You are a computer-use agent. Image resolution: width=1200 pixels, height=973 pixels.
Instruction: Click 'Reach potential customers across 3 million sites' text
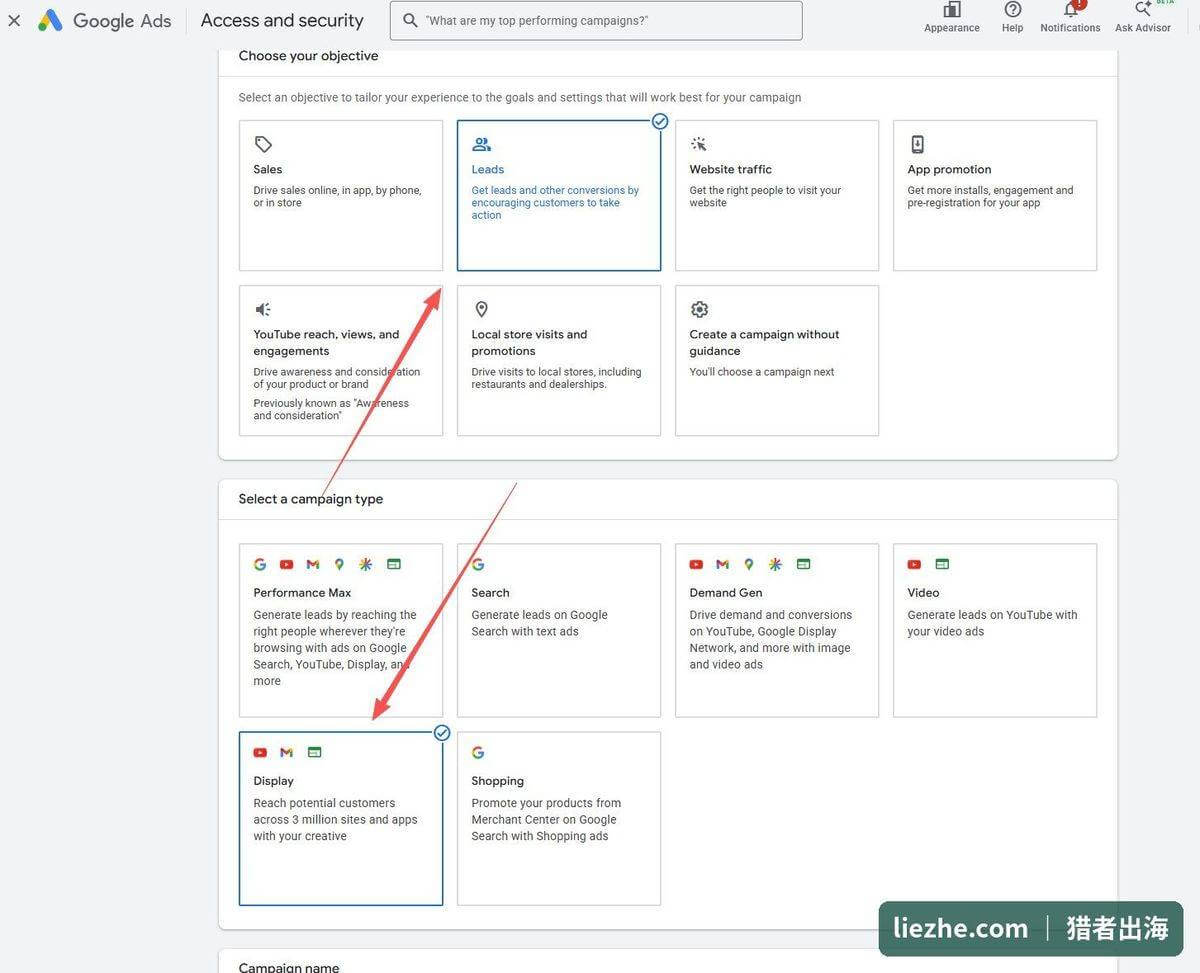(x=335, y=819)
